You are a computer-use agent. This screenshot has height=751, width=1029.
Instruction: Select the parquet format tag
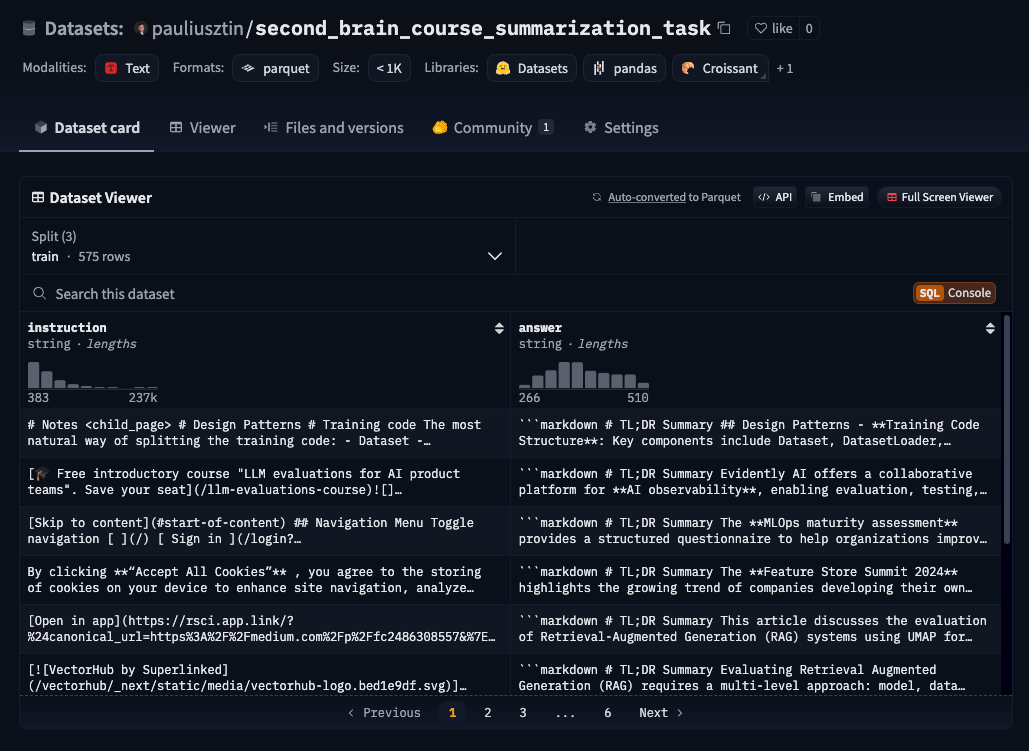[276, 68]
